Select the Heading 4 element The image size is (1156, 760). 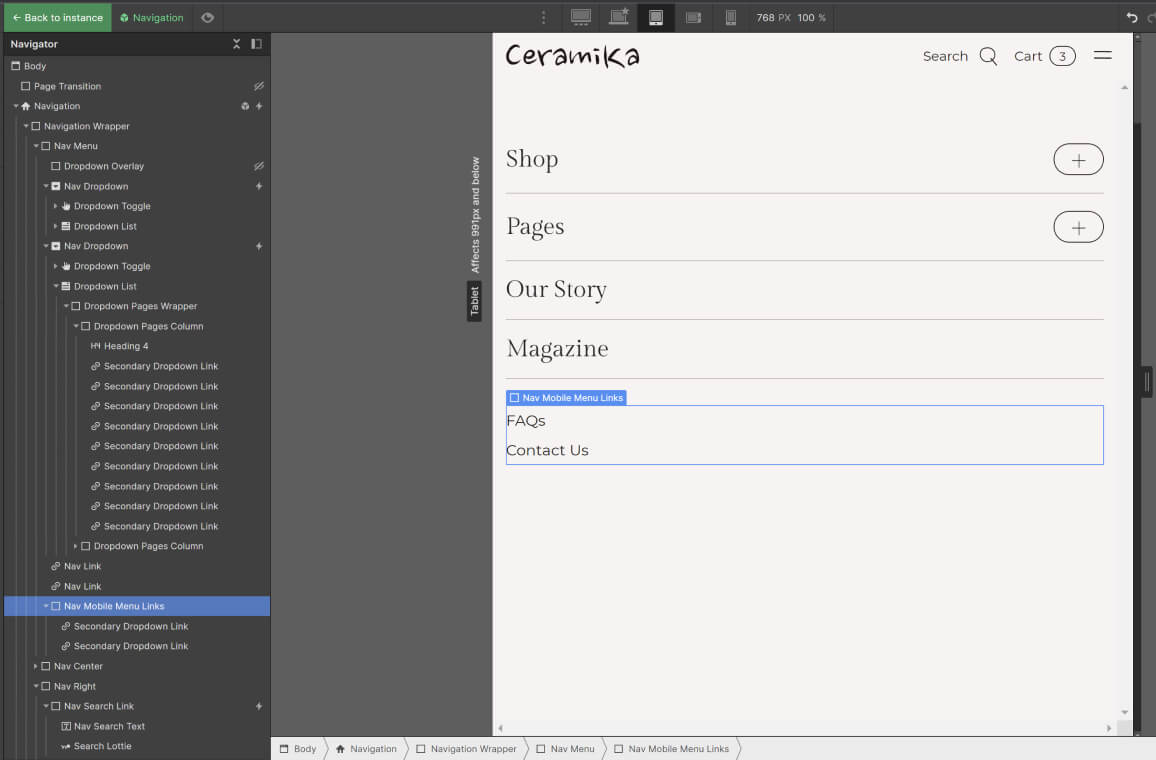click(x=119, y=346)
